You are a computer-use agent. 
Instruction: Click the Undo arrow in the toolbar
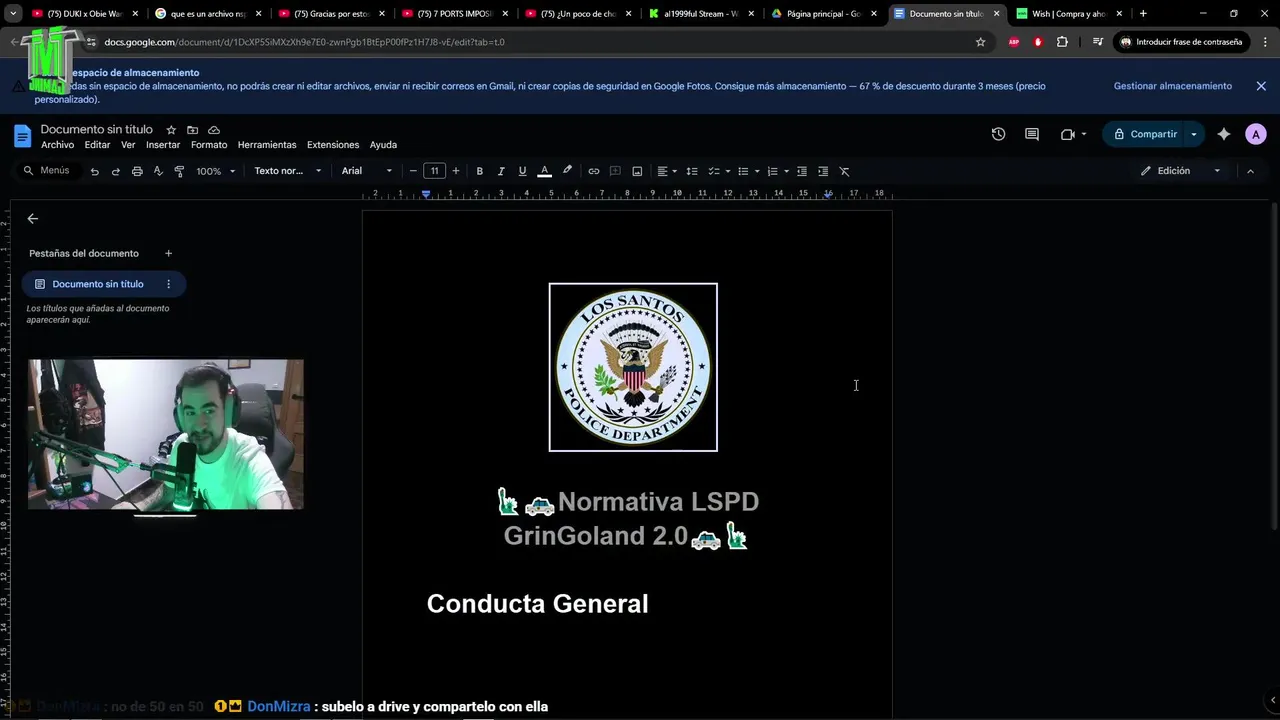click(94, 171)
